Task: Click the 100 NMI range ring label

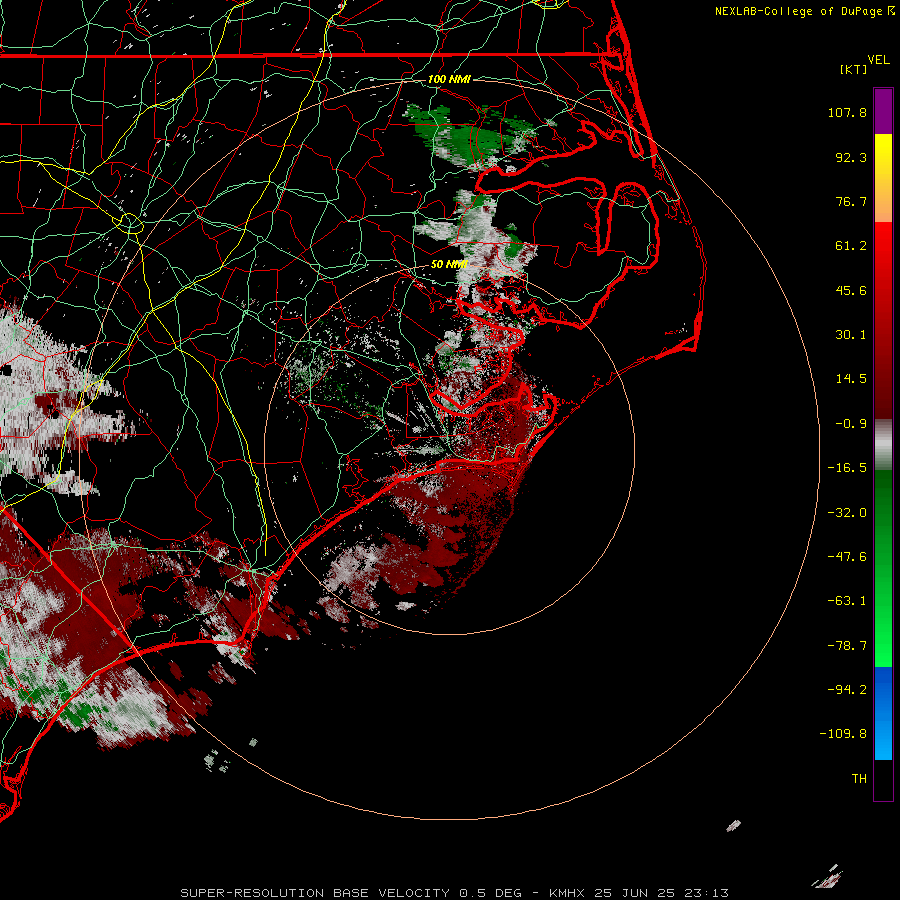Action: pyautogui.click(x=449, y=79)
